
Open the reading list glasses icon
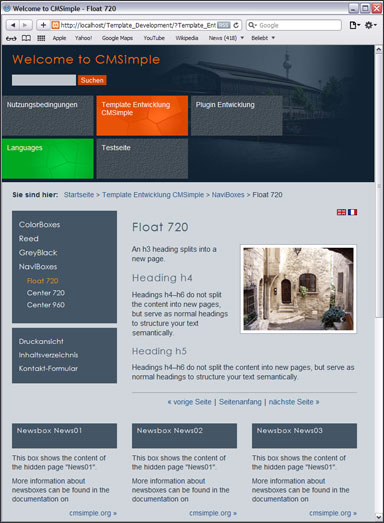[x=11, y=38]
